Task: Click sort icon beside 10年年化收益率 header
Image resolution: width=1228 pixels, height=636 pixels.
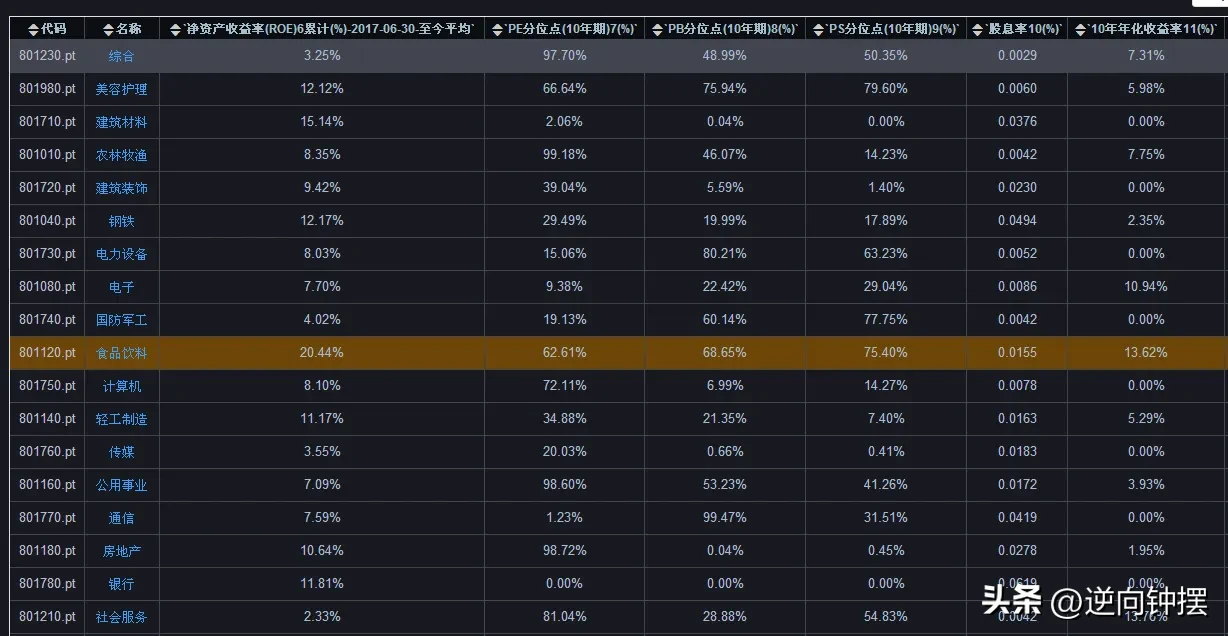Action: (1081, 30)
